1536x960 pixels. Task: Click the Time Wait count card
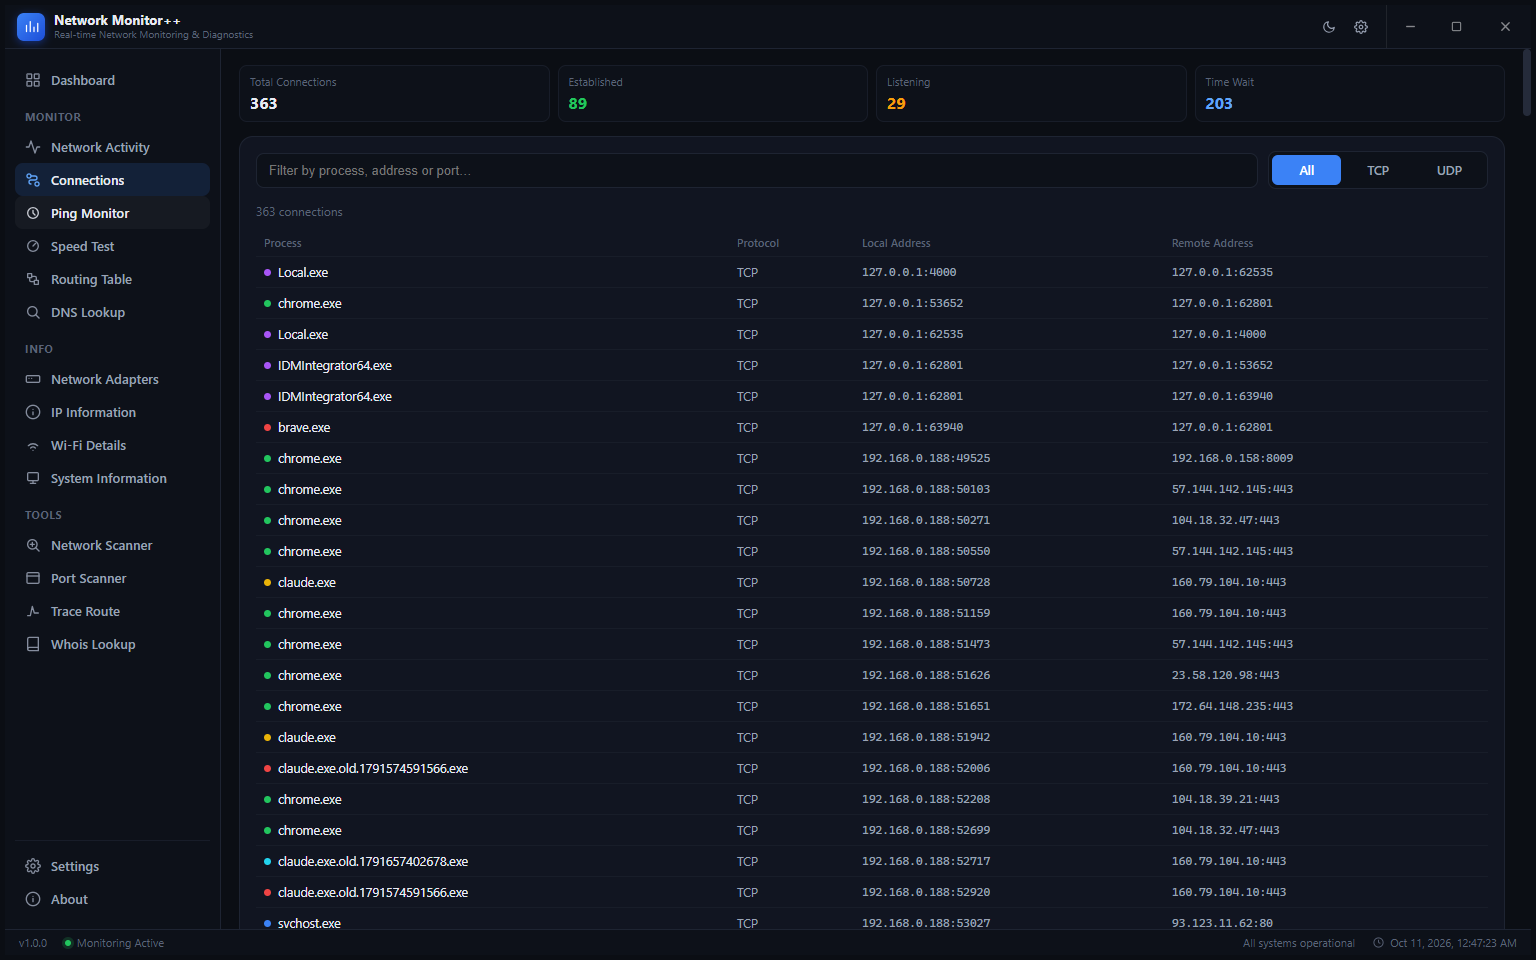tap(1350, 93)
